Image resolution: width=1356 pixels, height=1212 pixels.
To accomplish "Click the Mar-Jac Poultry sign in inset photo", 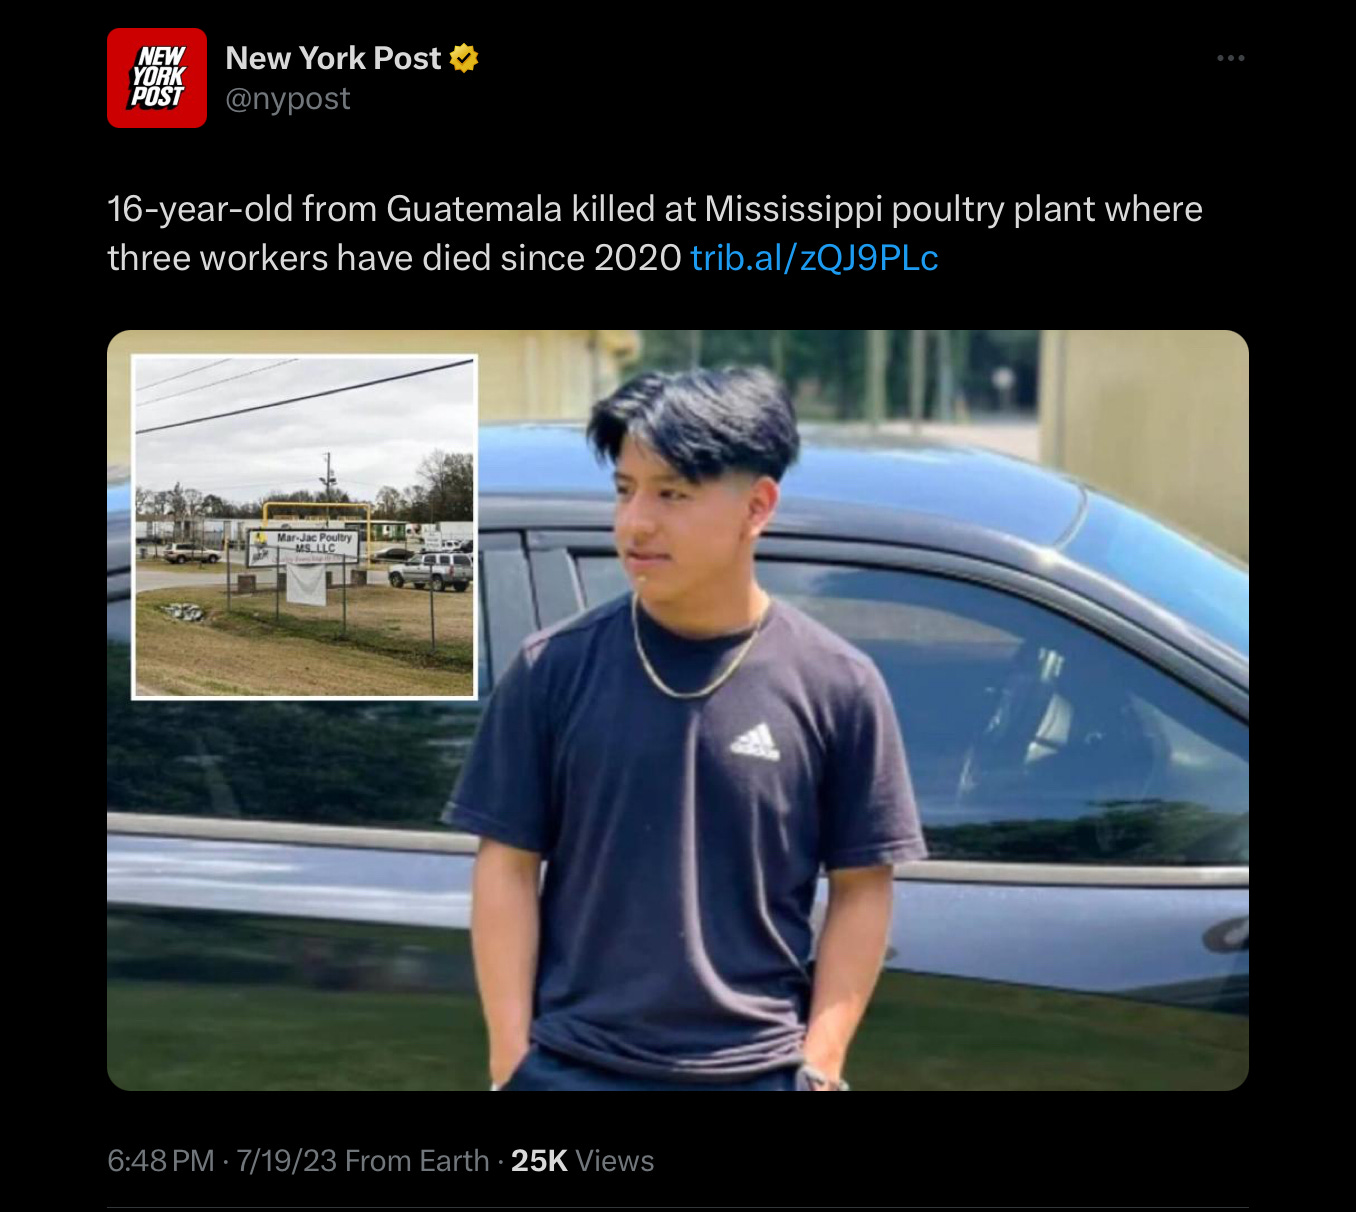I will pos(304,545).
